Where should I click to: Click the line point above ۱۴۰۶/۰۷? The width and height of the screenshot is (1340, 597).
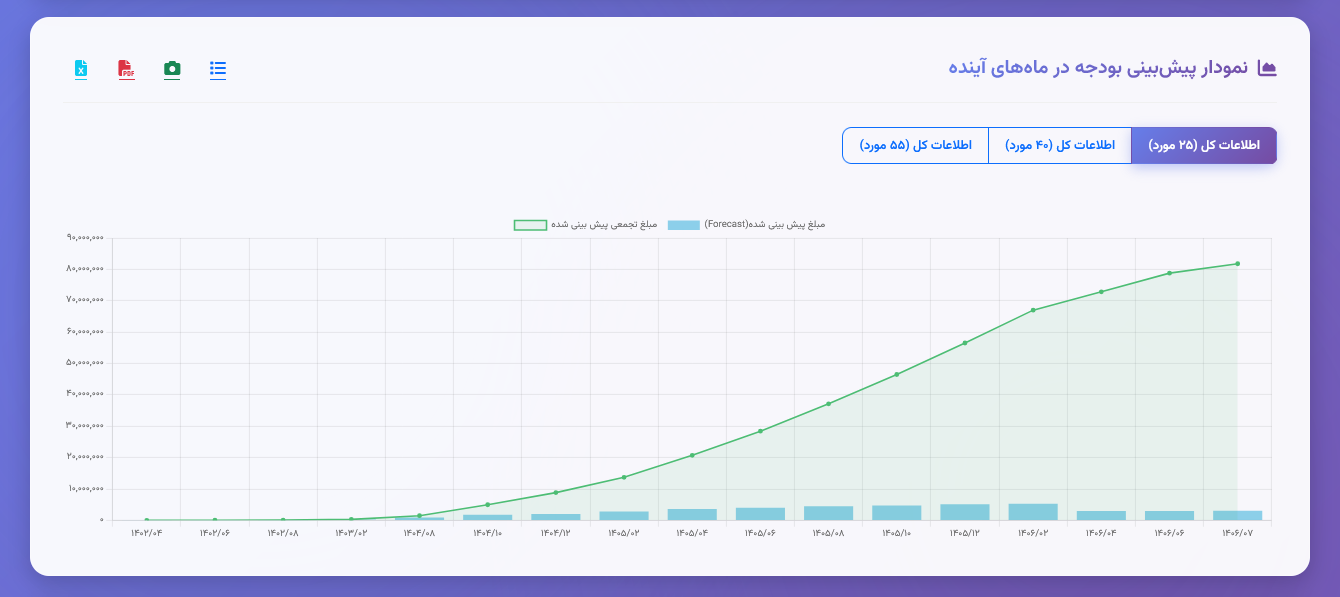[1237, 264]
